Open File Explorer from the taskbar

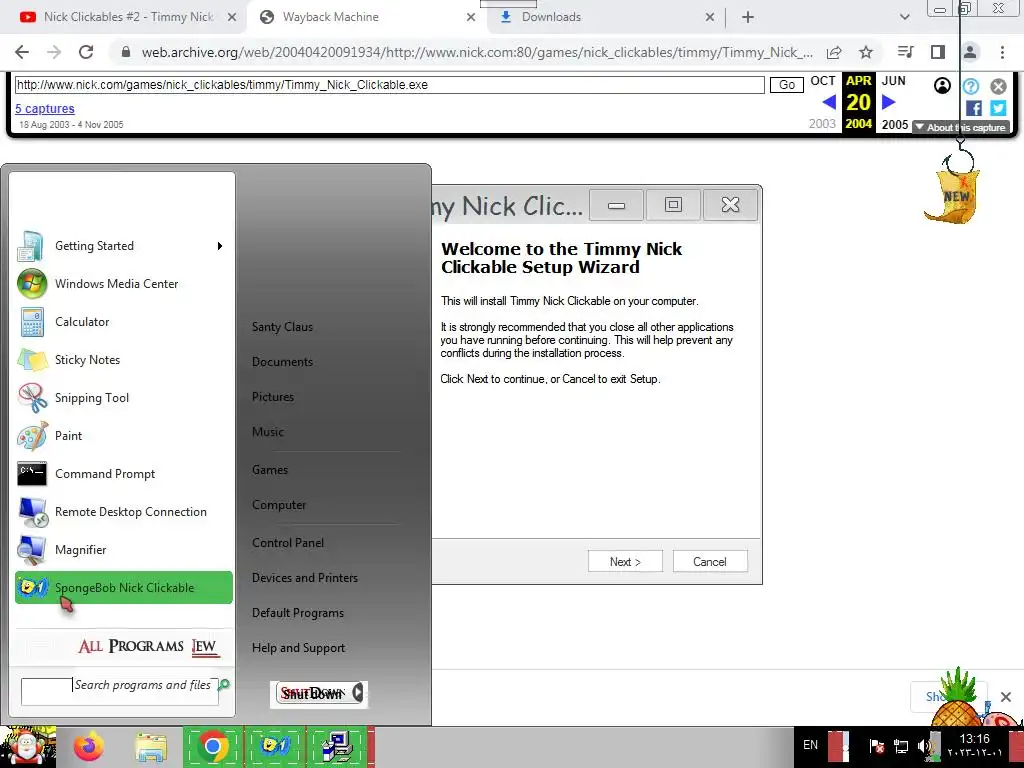[x=151, y=746]
